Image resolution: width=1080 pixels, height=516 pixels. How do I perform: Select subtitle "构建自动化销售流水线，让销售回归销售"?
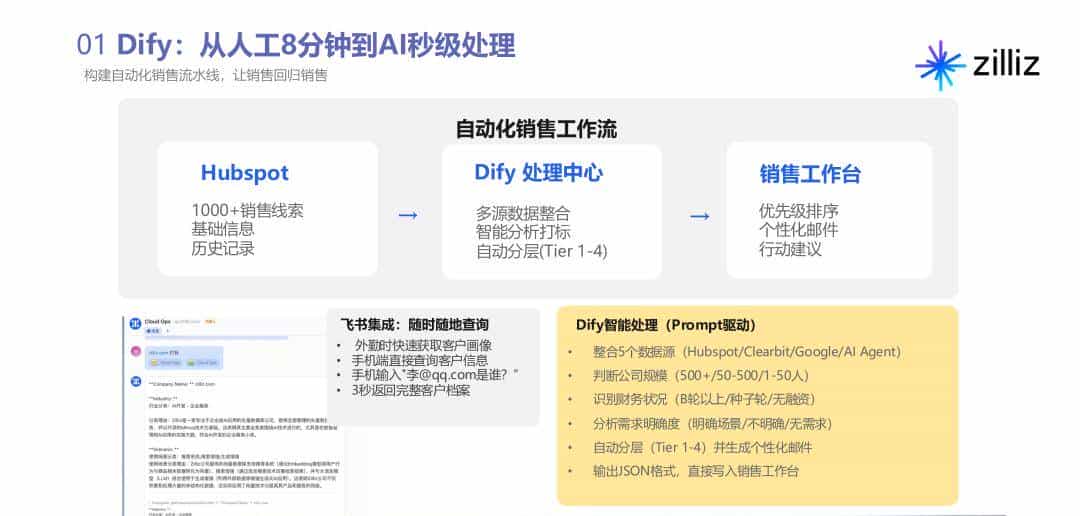pyautogui.click(x=206, y=76)
